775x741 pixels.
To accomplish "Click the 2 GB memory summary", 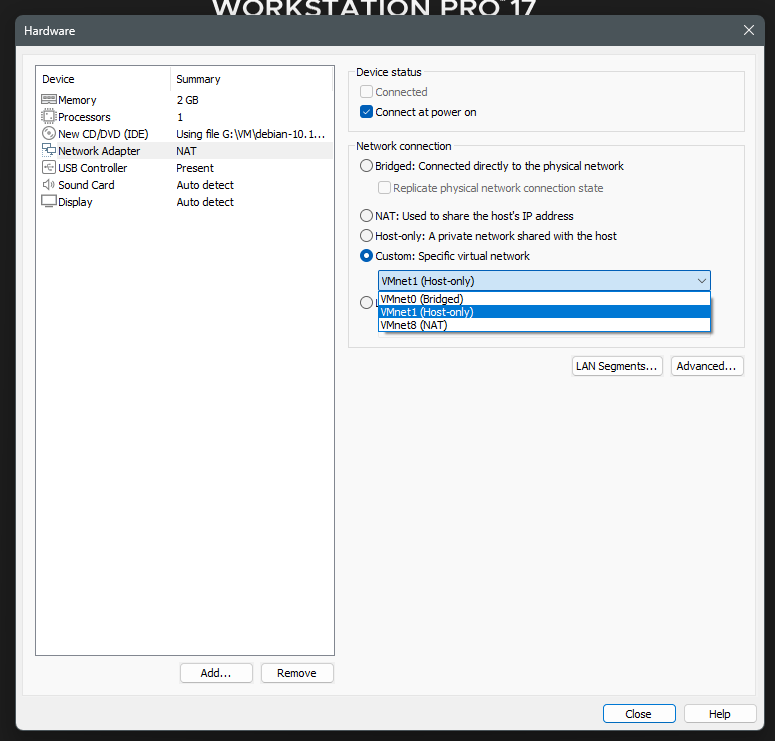I will point(188,100).
